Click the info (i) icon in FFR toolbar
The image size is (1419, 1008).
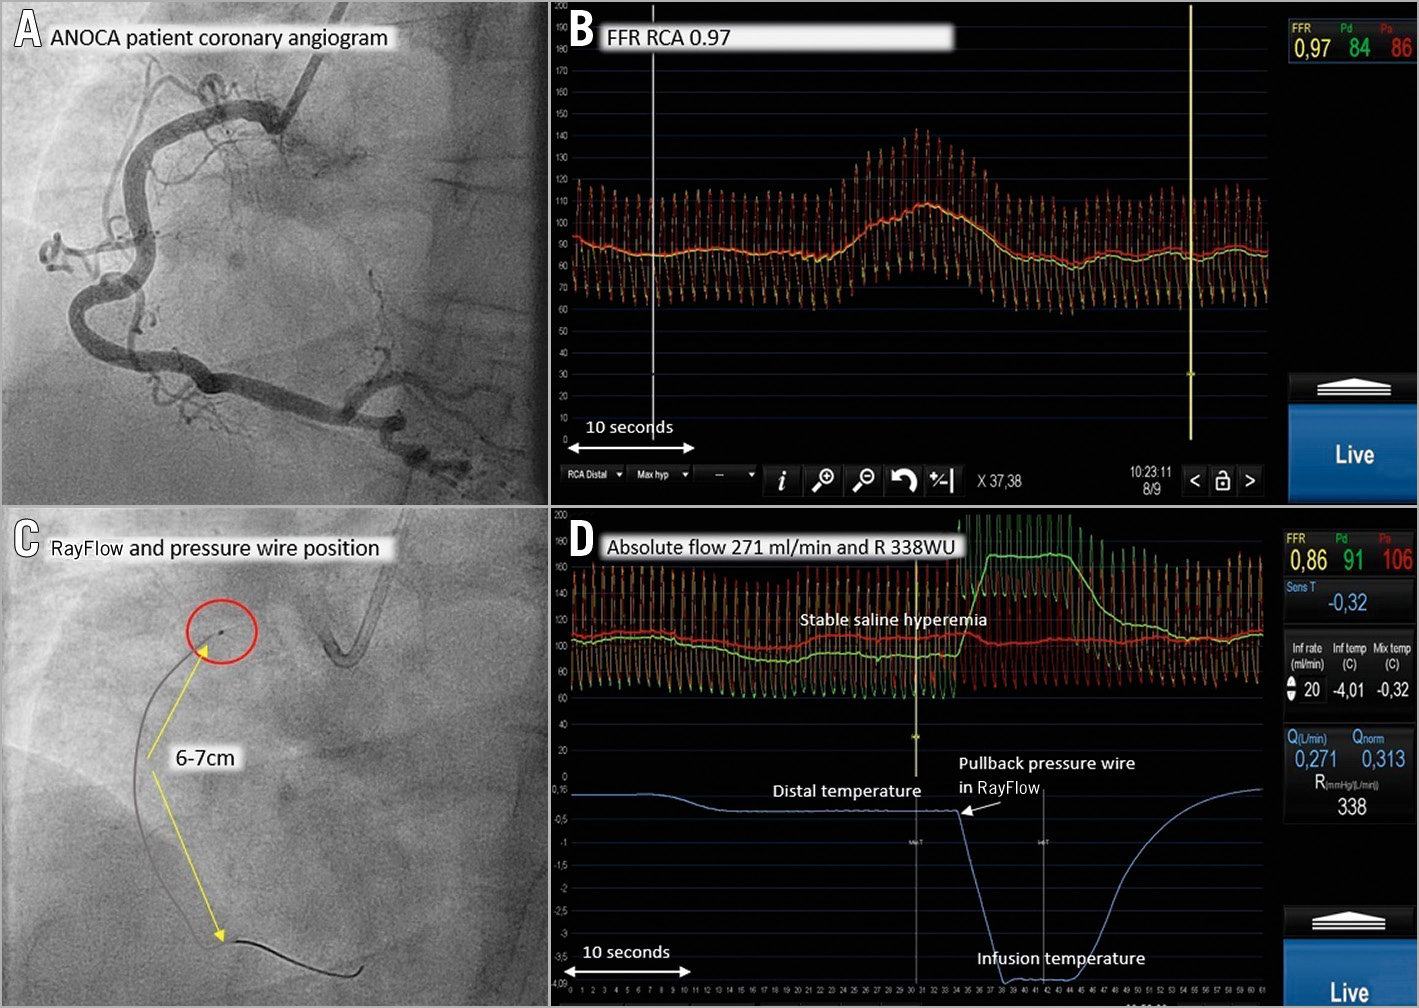782,481
